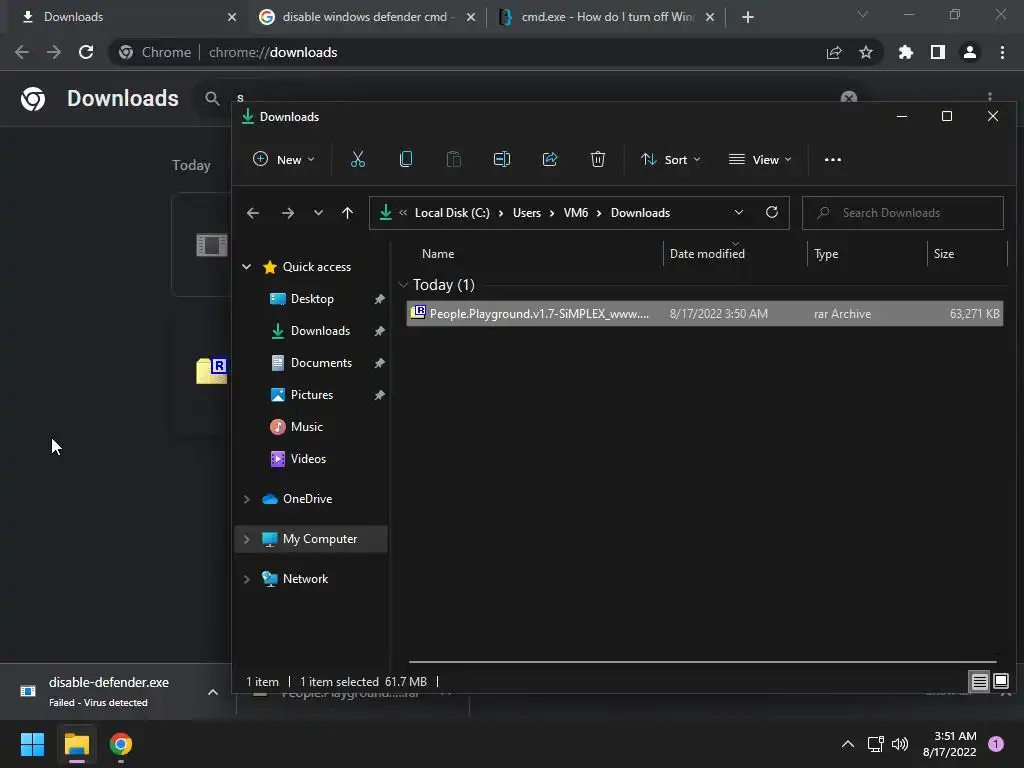Open a new Chrome tab
1024x768 pixels.
[x=748, y=17]
